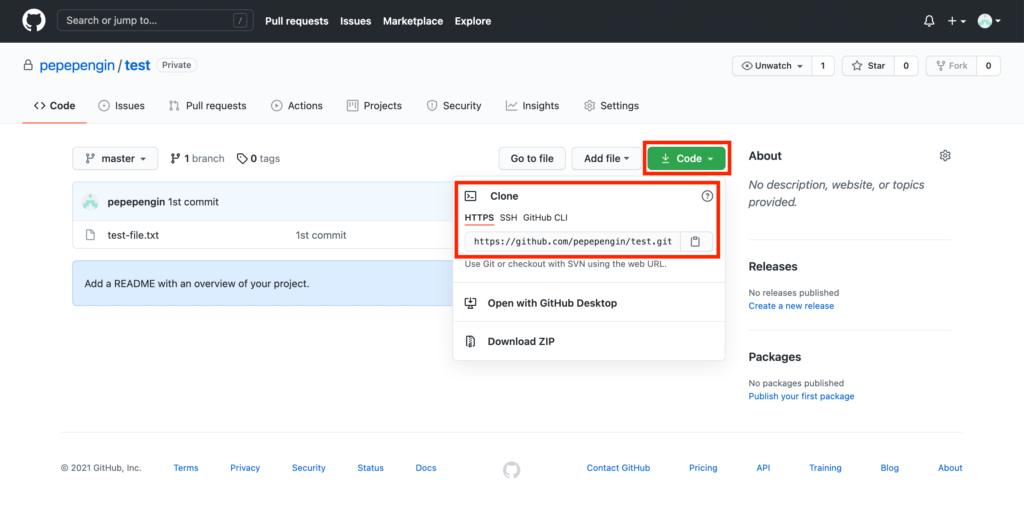Screen dimensions: 1024x528
Task: Open the Training footer link
Action: pyautogui.click(x=825, y=468)
